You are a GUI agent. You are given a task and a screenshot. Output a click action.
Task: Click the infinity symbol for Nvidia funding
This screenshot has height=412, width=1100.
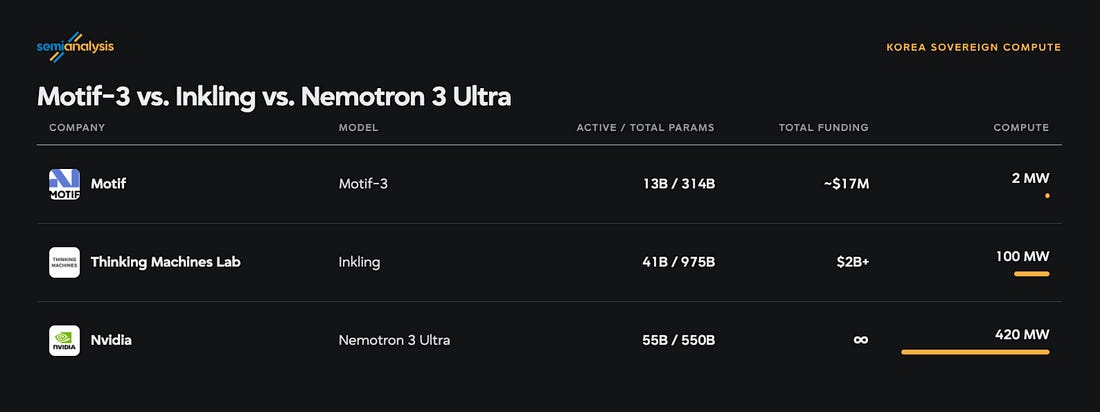tap(861, 340)
